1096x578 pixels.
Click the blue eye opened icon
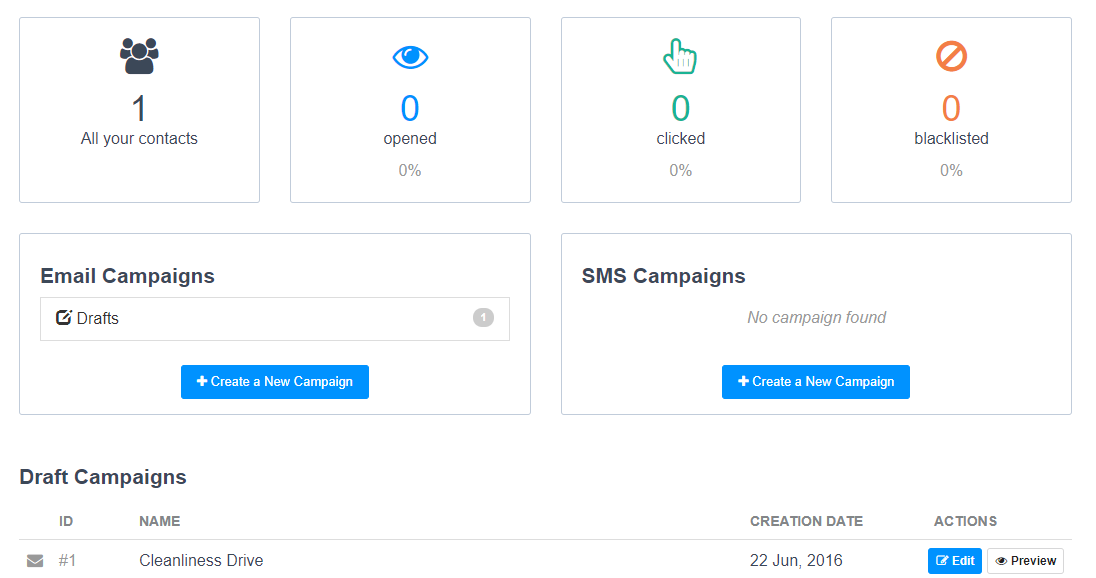tap(410, 57)
